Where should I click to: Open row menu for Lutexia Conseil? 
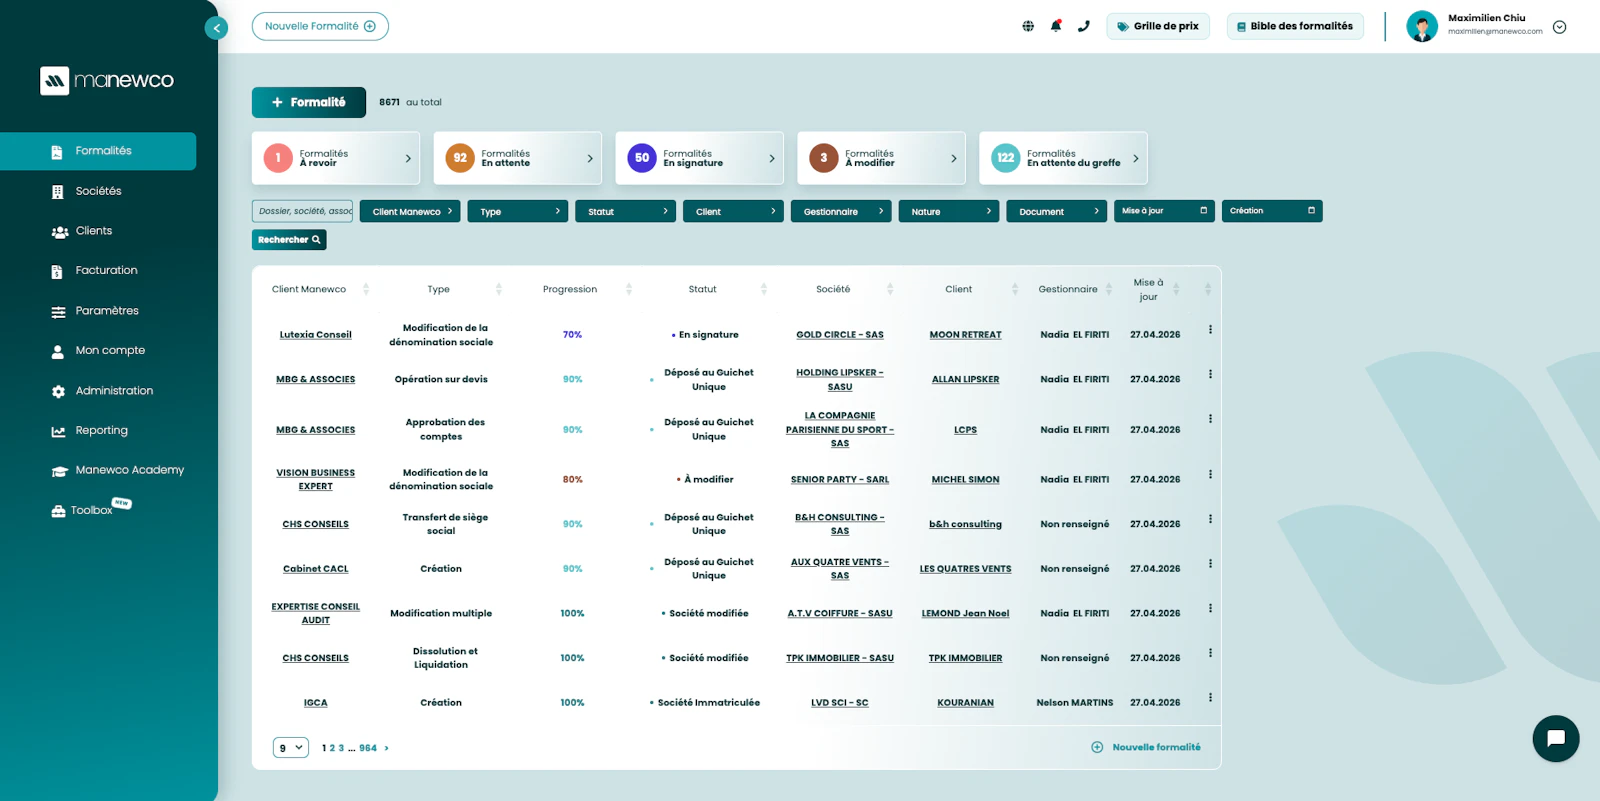(1210, 329)
